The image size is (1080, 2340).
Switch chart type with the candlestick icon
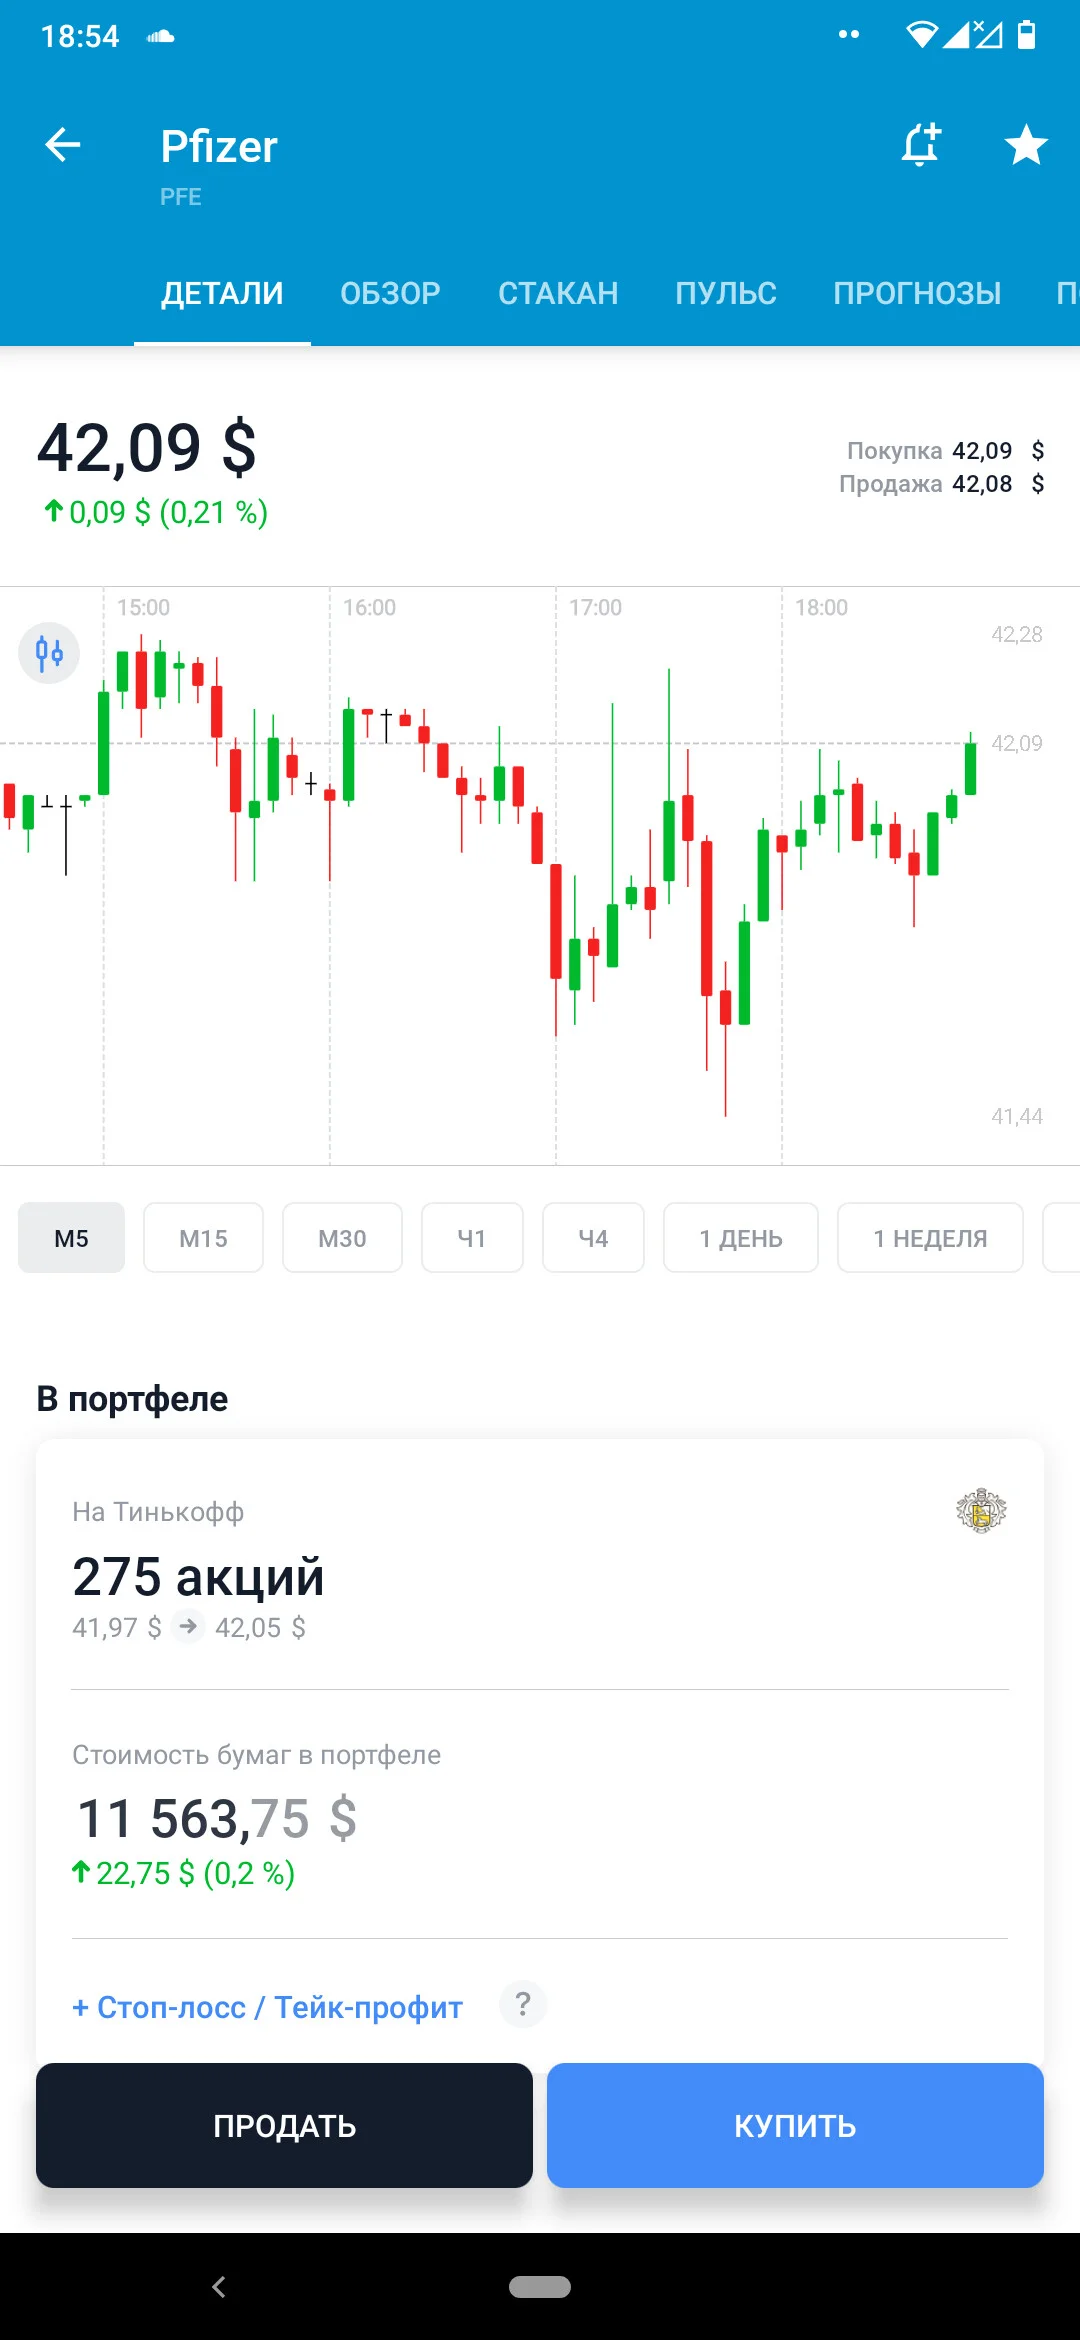click(x=49, y=653)
